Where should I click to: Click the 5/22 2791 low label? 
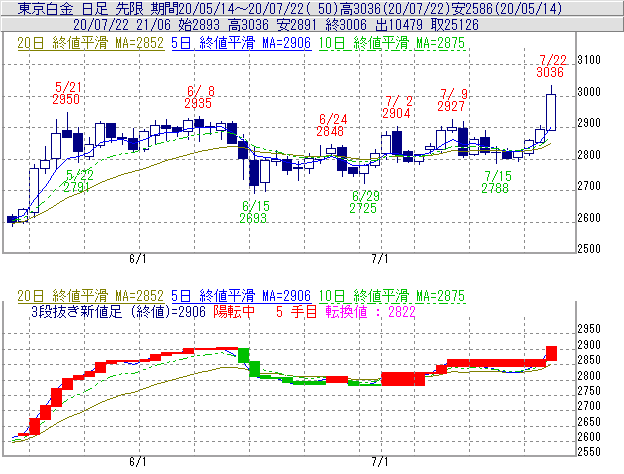coord(78,181)
